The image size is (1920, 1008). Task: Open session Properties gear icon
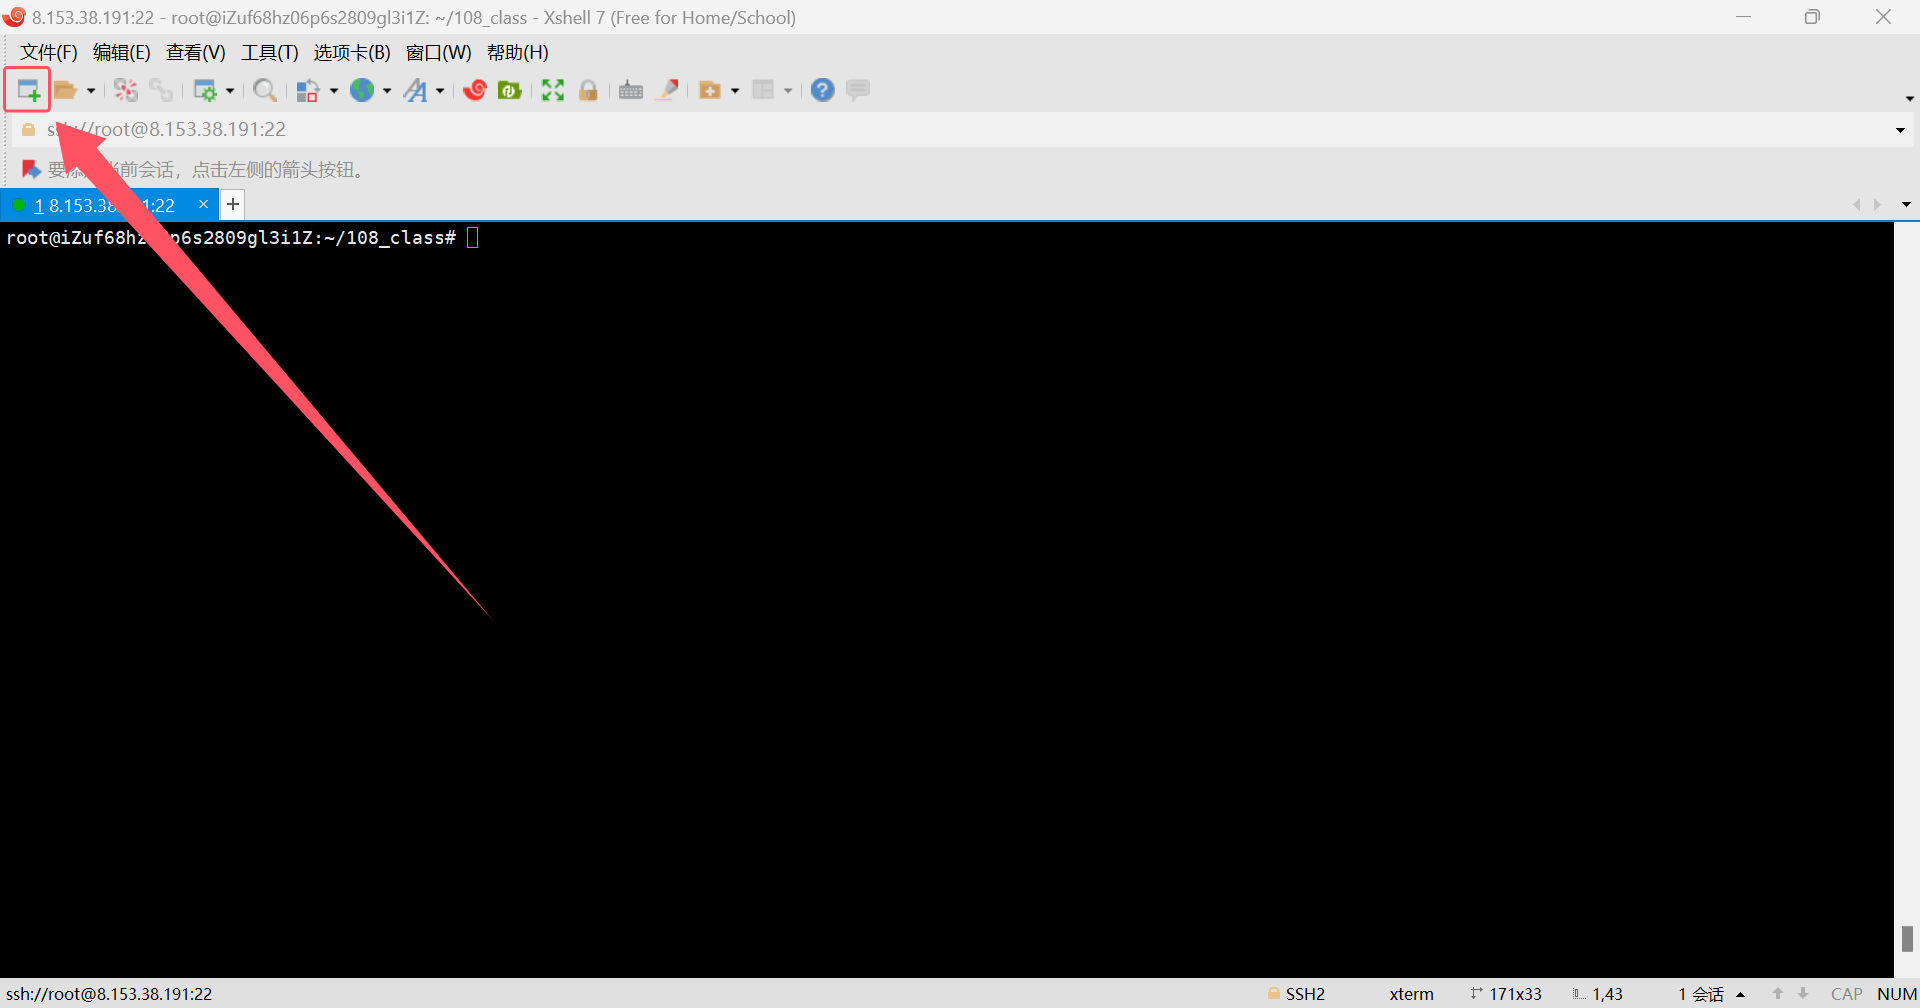click(x=205, y=91)
